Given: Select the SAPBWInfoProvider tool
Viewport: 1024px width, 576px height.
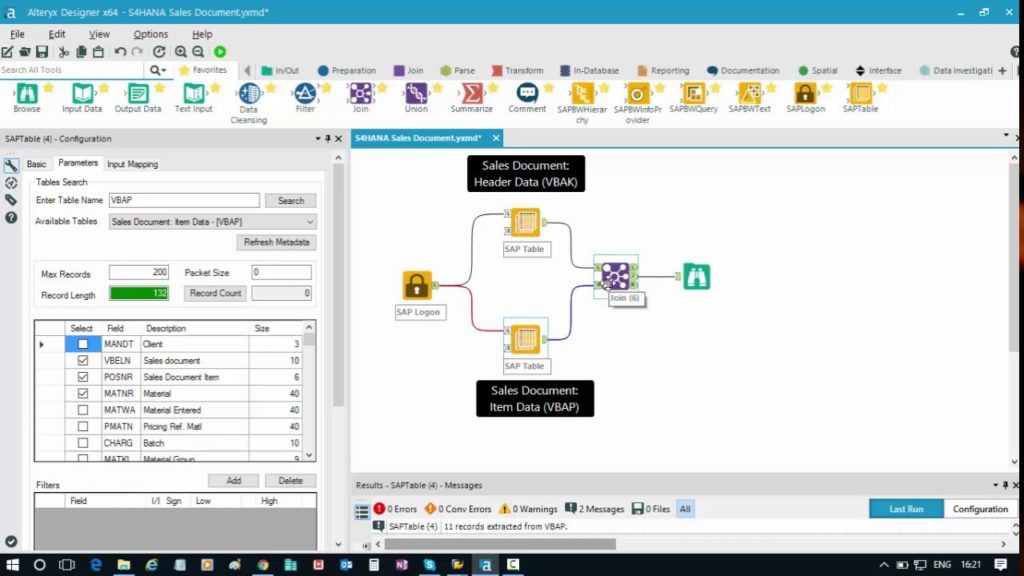Looking at the screenshot, I should [x=637, y=104].
